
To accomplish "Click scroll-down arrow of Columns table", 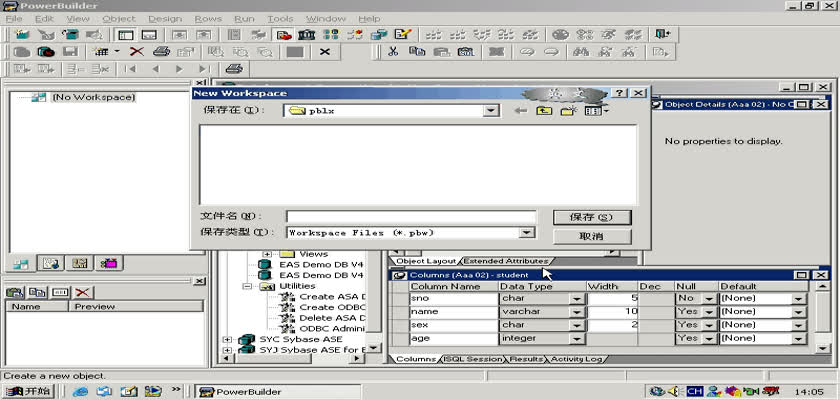I will click(822, 348).
